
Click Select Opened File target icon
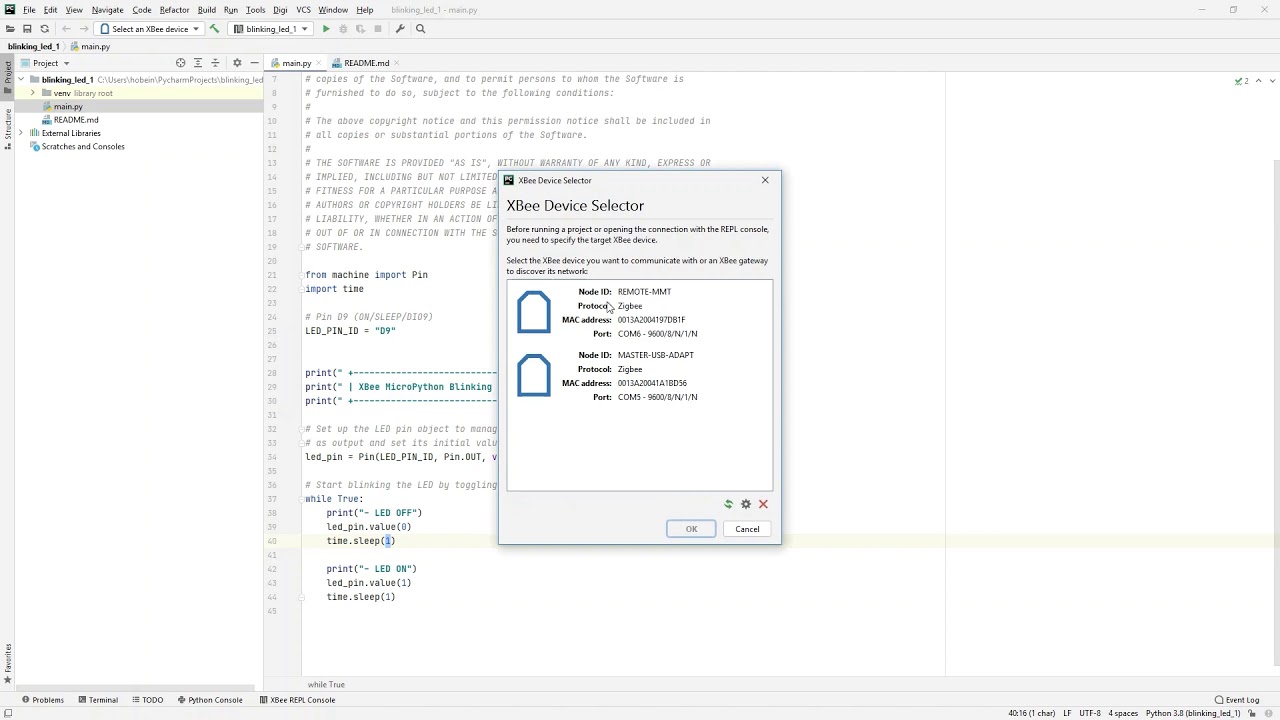pyautogui.click(x=180, y=63)
